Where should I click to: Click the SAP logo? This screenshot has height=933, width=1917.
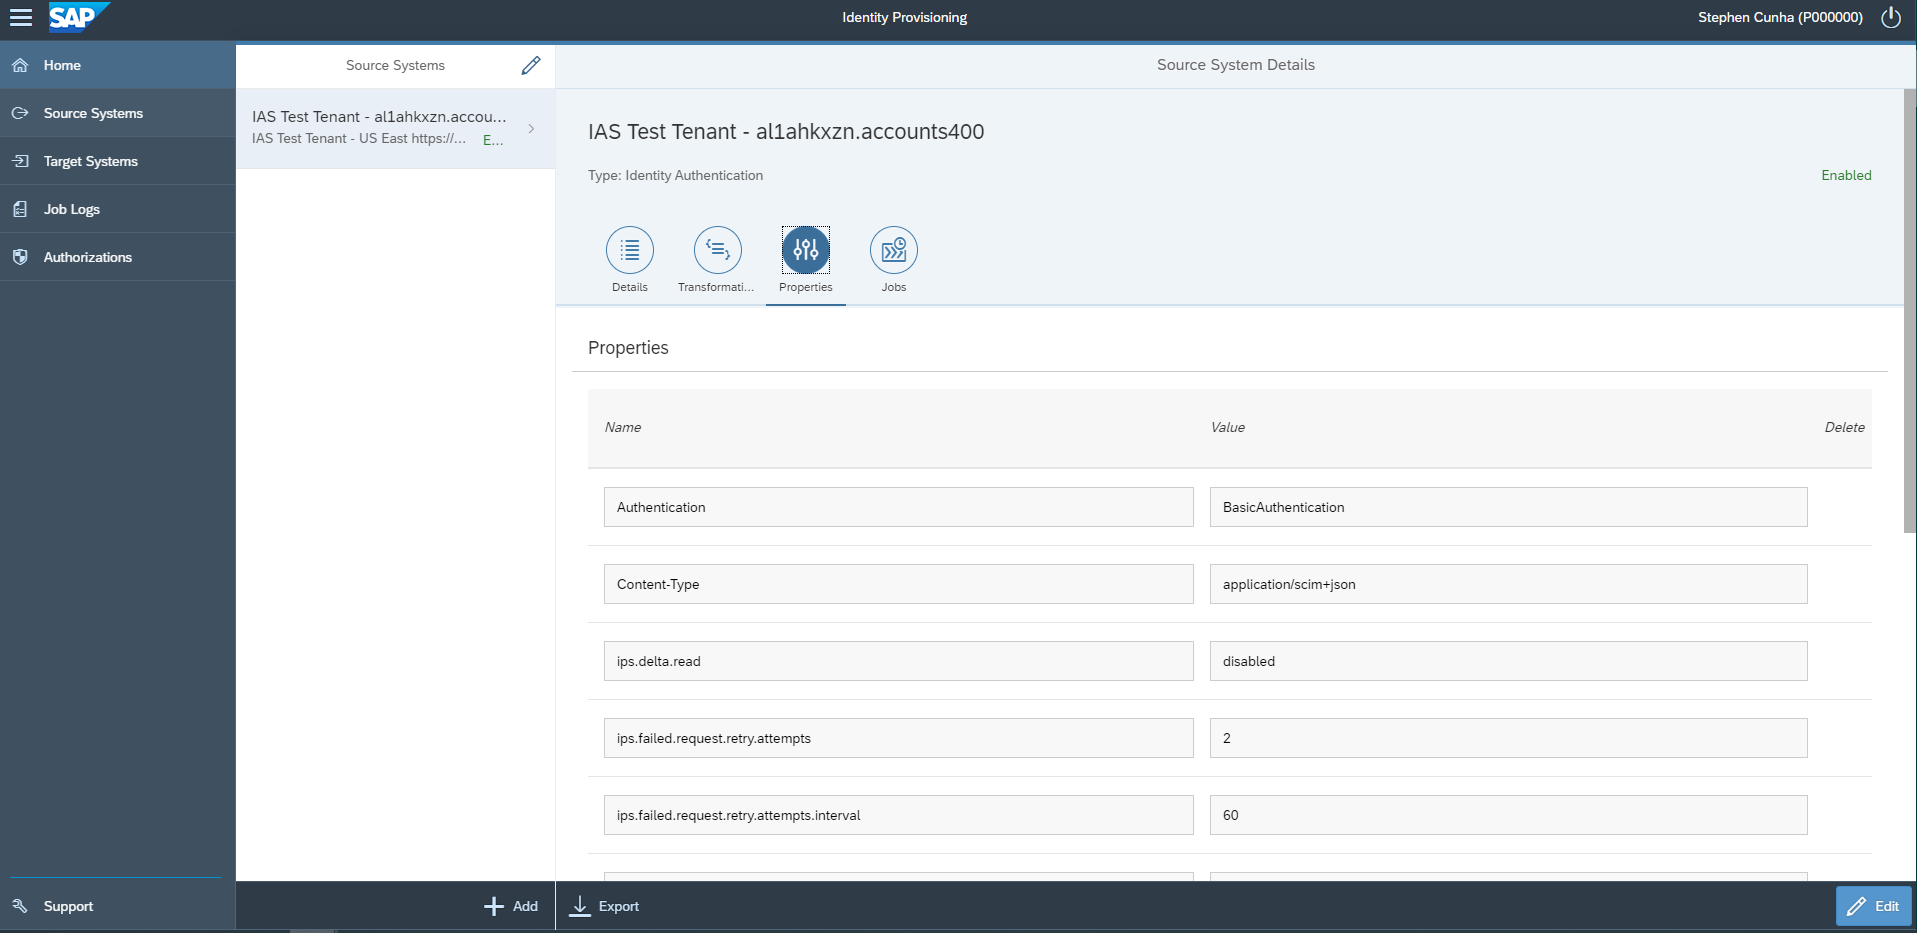pos(79,17)
